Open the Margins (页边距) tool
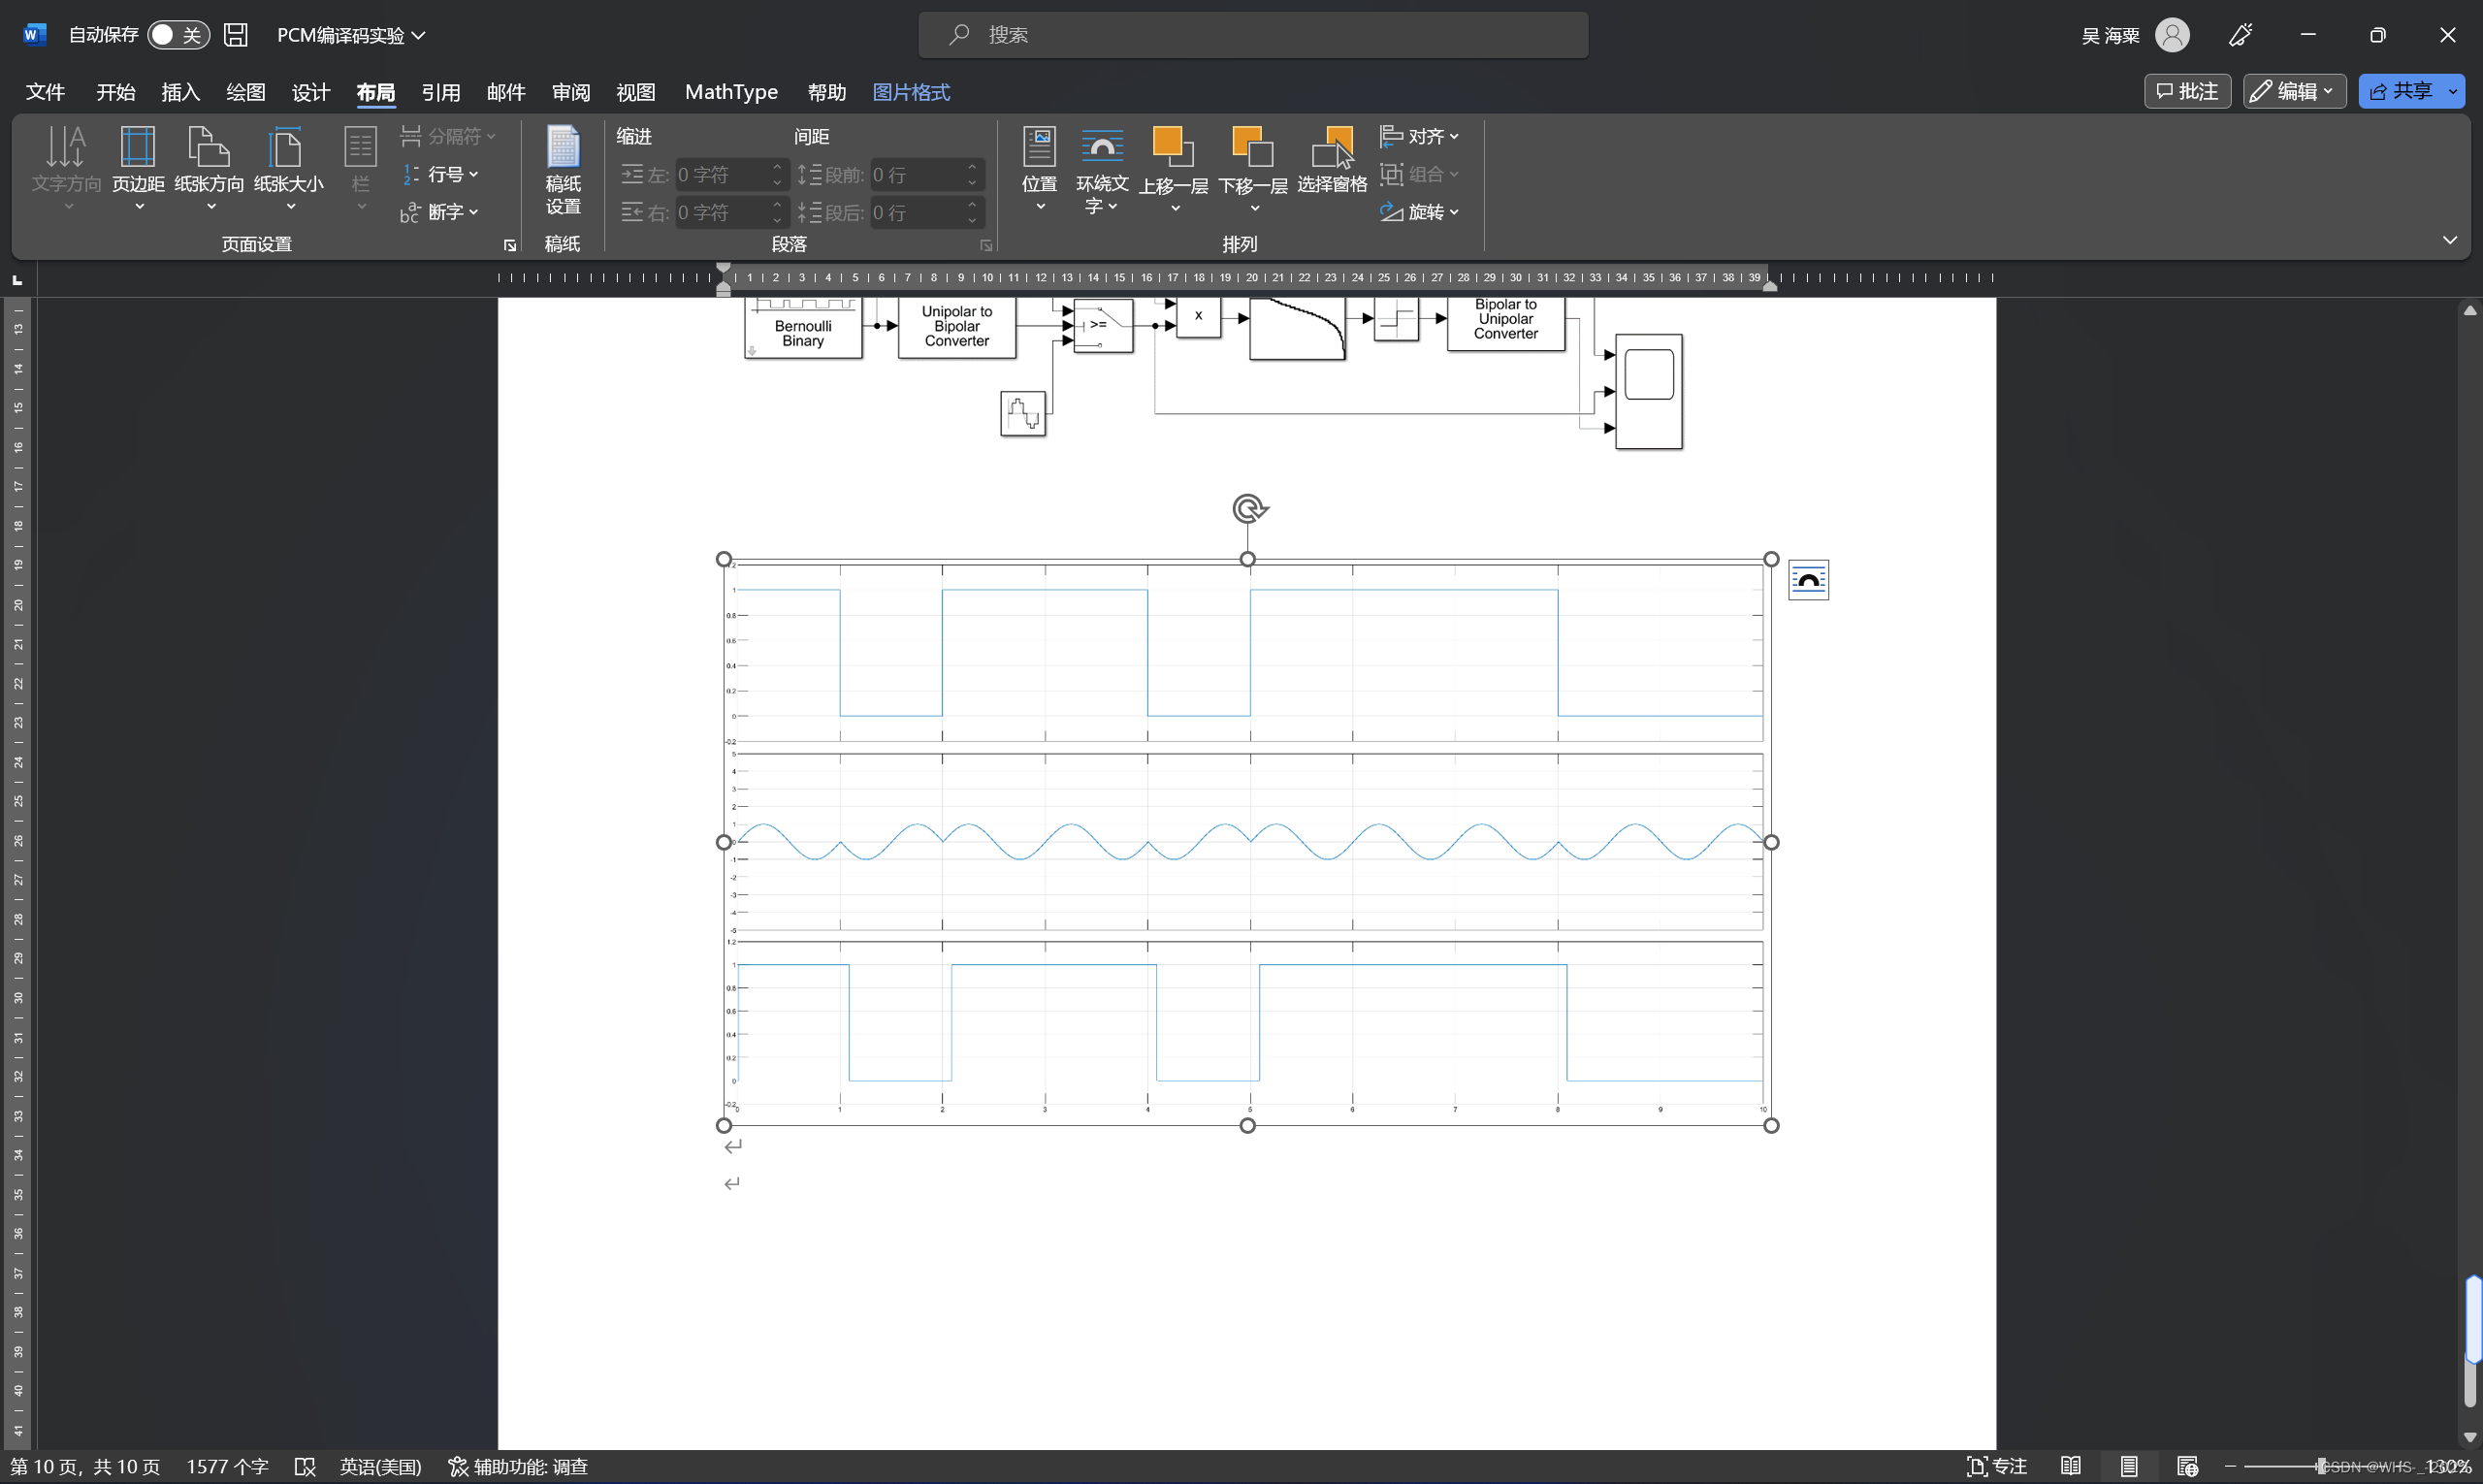 (x=137, y=148)
